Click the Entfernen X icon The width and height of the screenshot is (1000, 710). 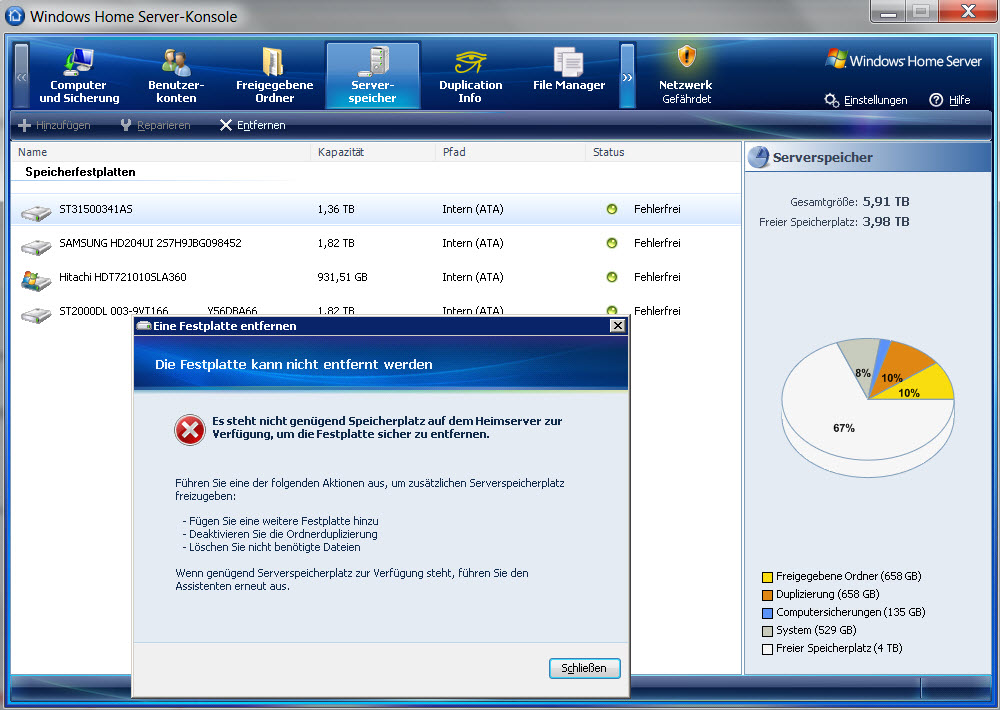pos(226,125)
